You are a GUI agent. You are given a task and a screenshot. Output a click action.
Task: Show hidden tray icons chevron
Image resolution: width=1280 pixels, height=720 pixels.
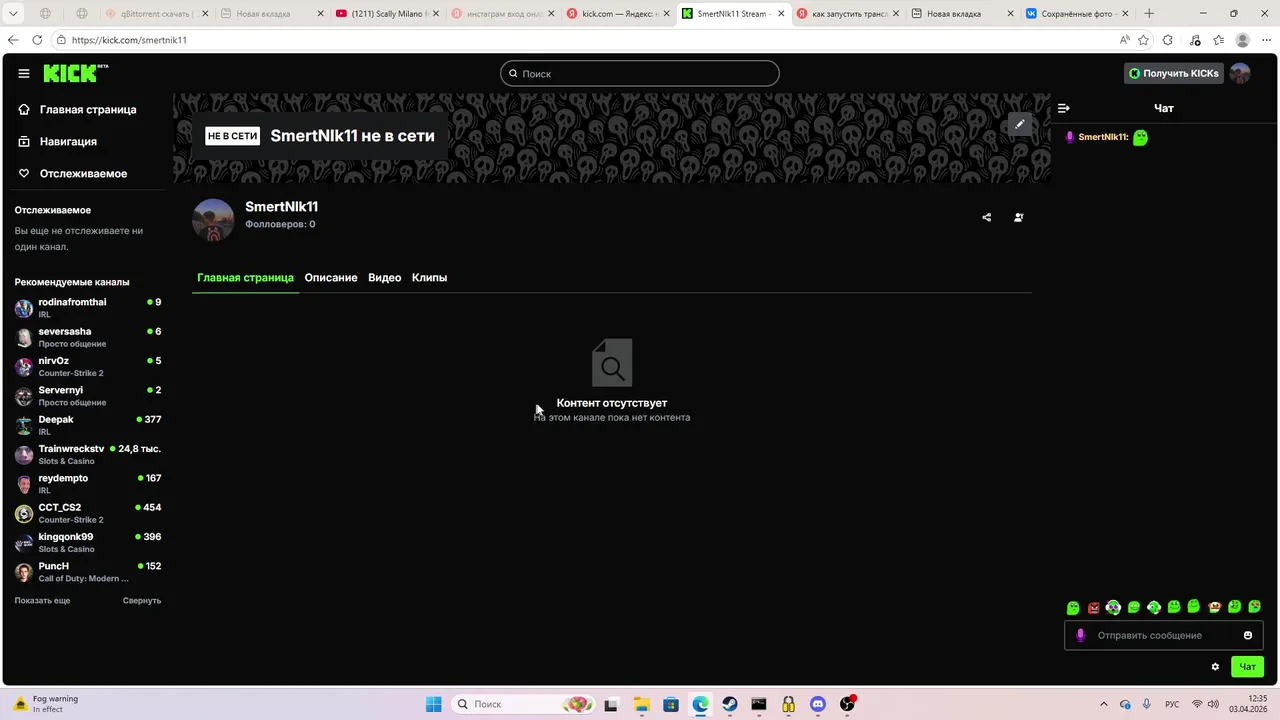[x=1104, y=704]
